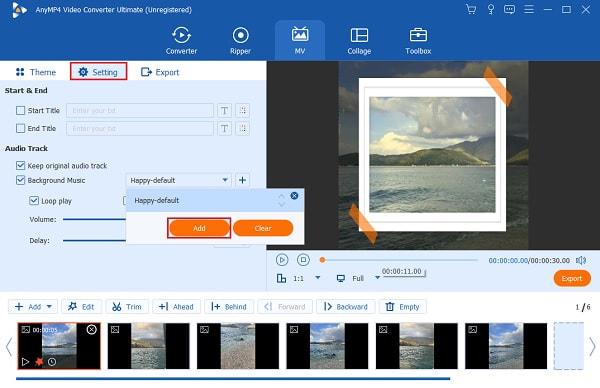This screenshot has height=388, width=600.
Task: Open the feedback chat icon
Action: (x=509, y=9)
